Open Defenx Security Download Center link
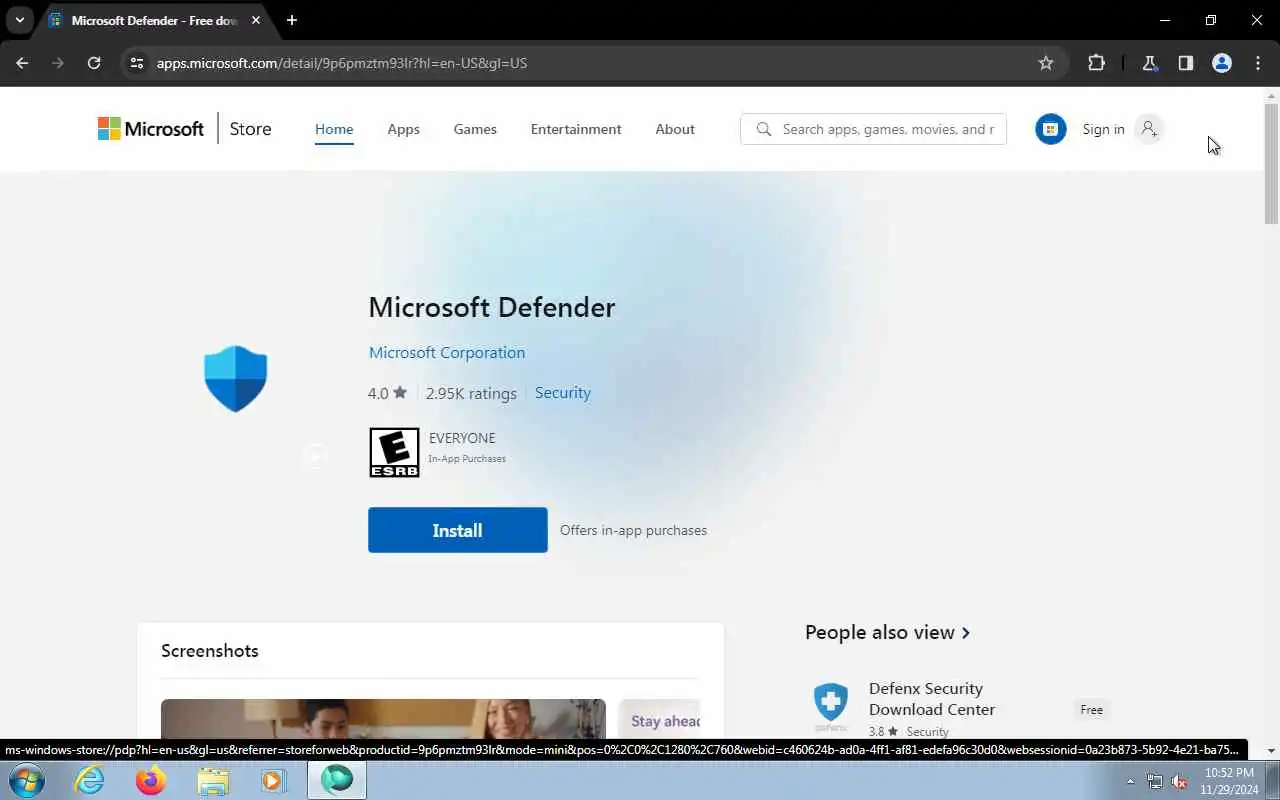Image resolution: width=1280 pixels, height=800 pixels. click(932, 699)
